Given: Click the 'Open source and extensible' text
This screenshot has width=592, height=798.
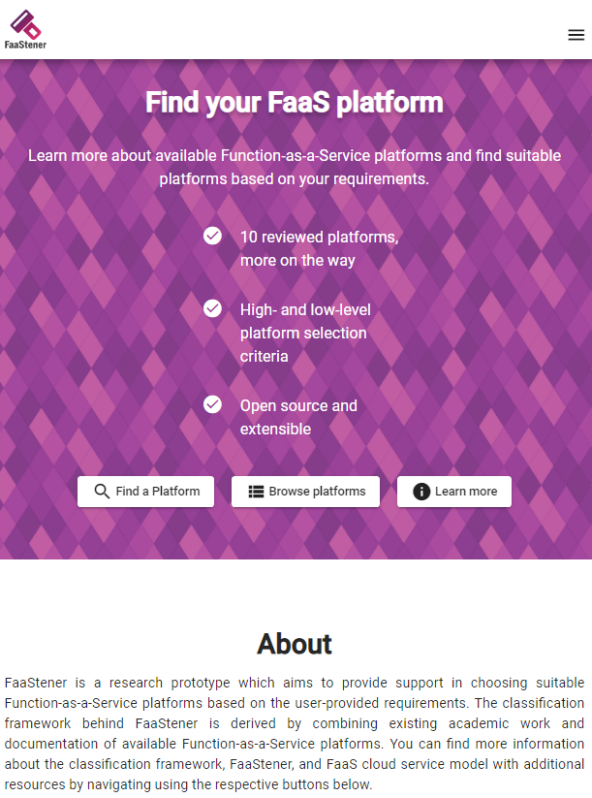Looking at the screenshot, I should [x=299, y=417].
